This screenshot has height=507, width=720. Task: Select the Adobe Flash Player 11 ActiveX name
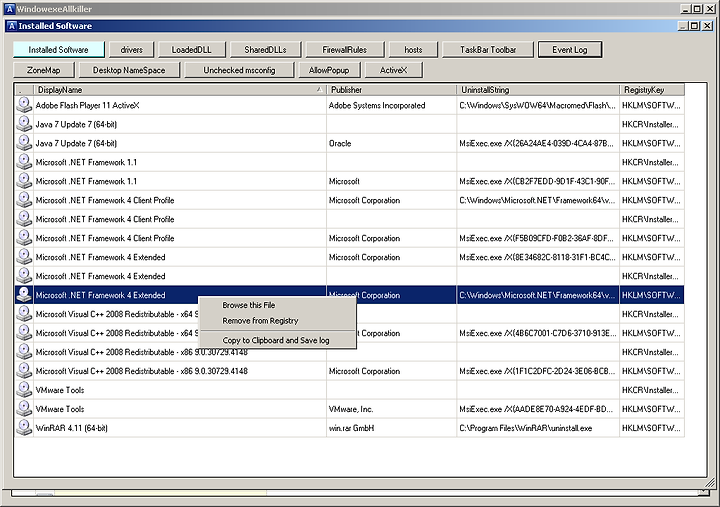coord(87,105)
